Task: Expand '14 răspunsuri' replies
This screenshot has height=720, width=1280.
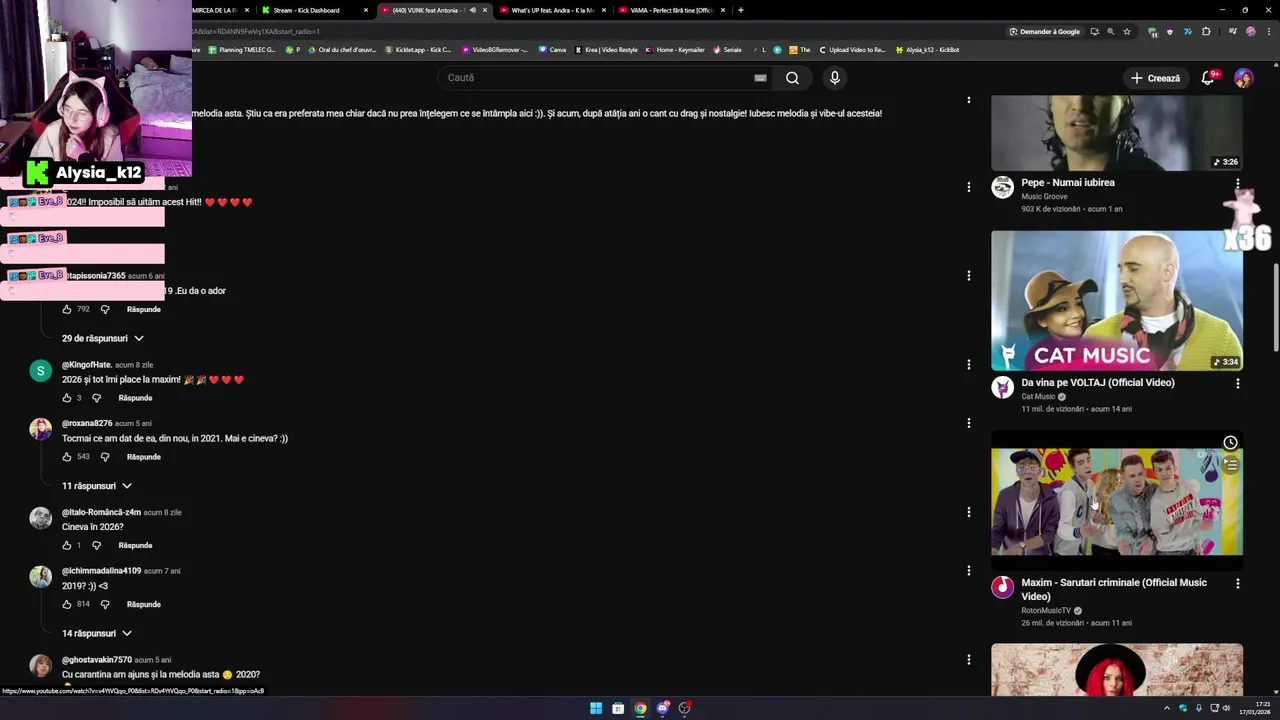Action: (x=97, y=633)
